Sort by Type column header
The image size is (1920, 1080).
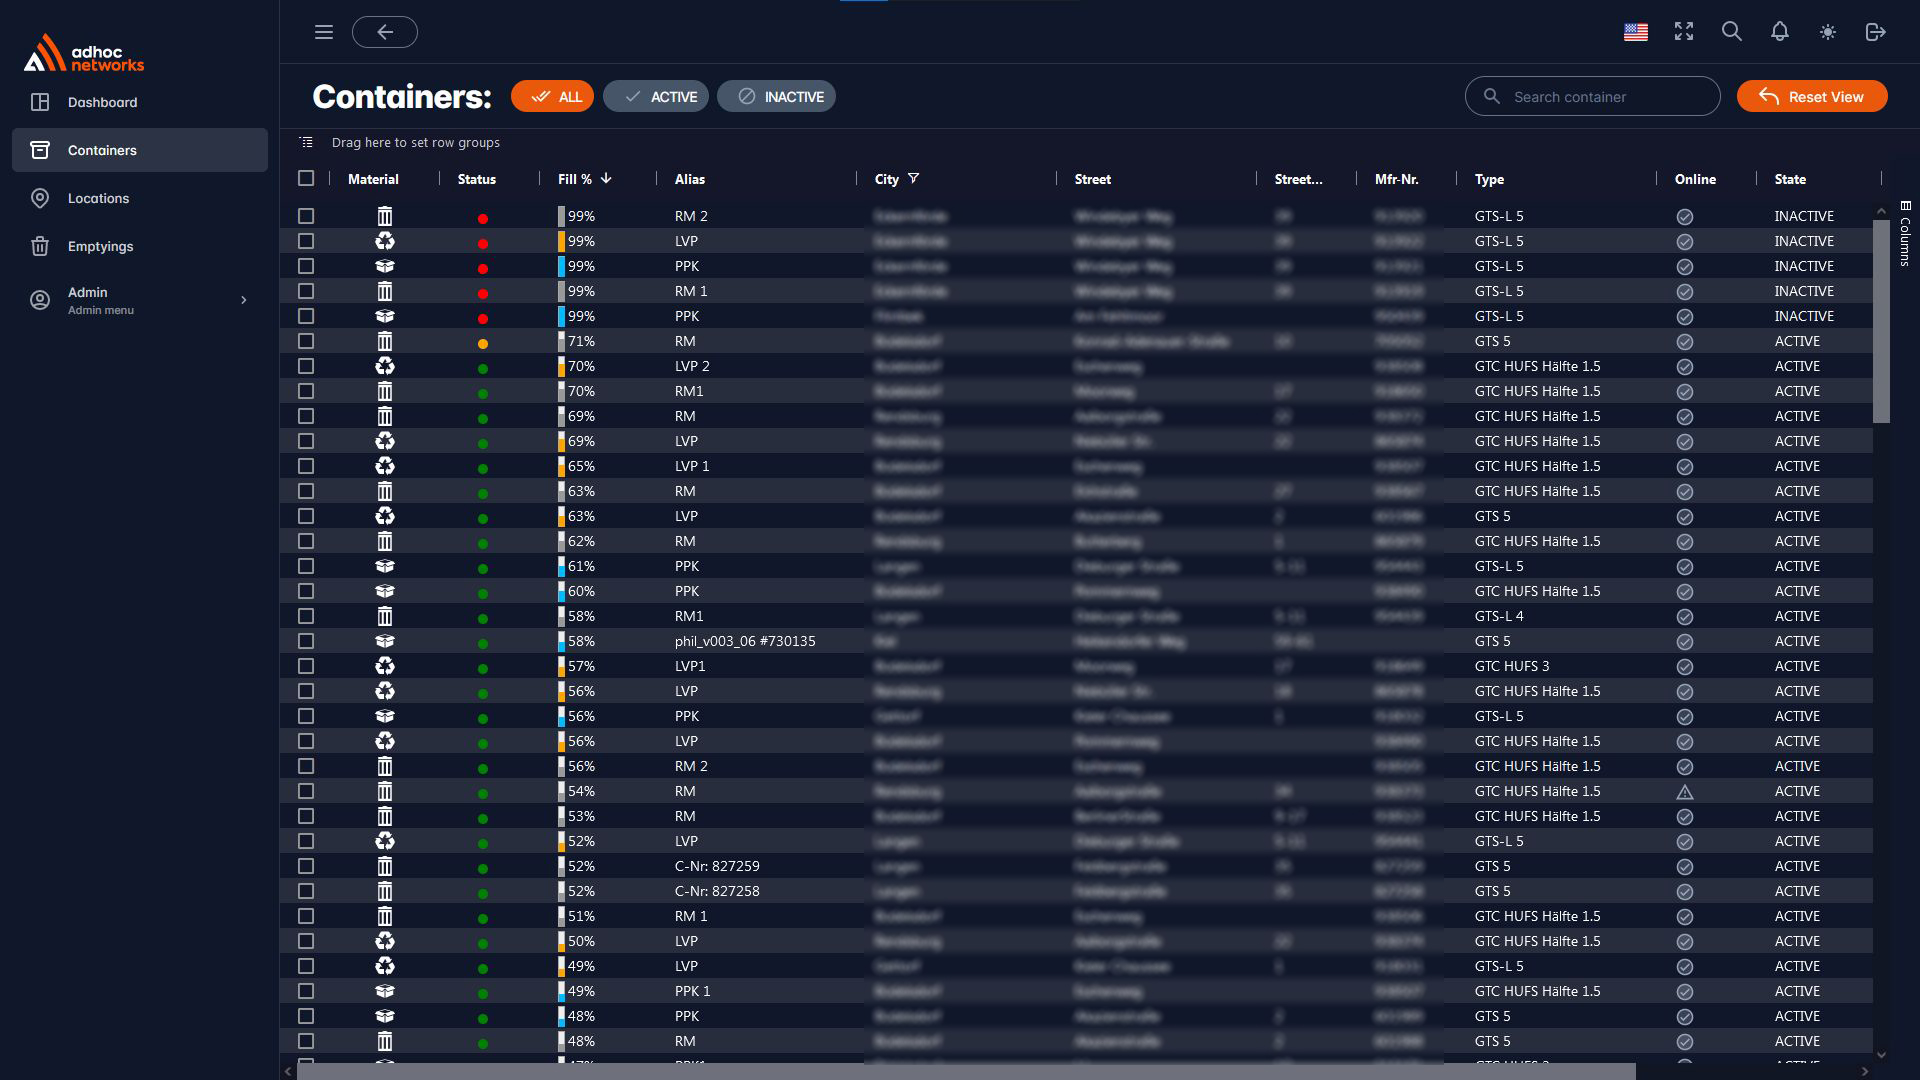tap(1489, 179)
